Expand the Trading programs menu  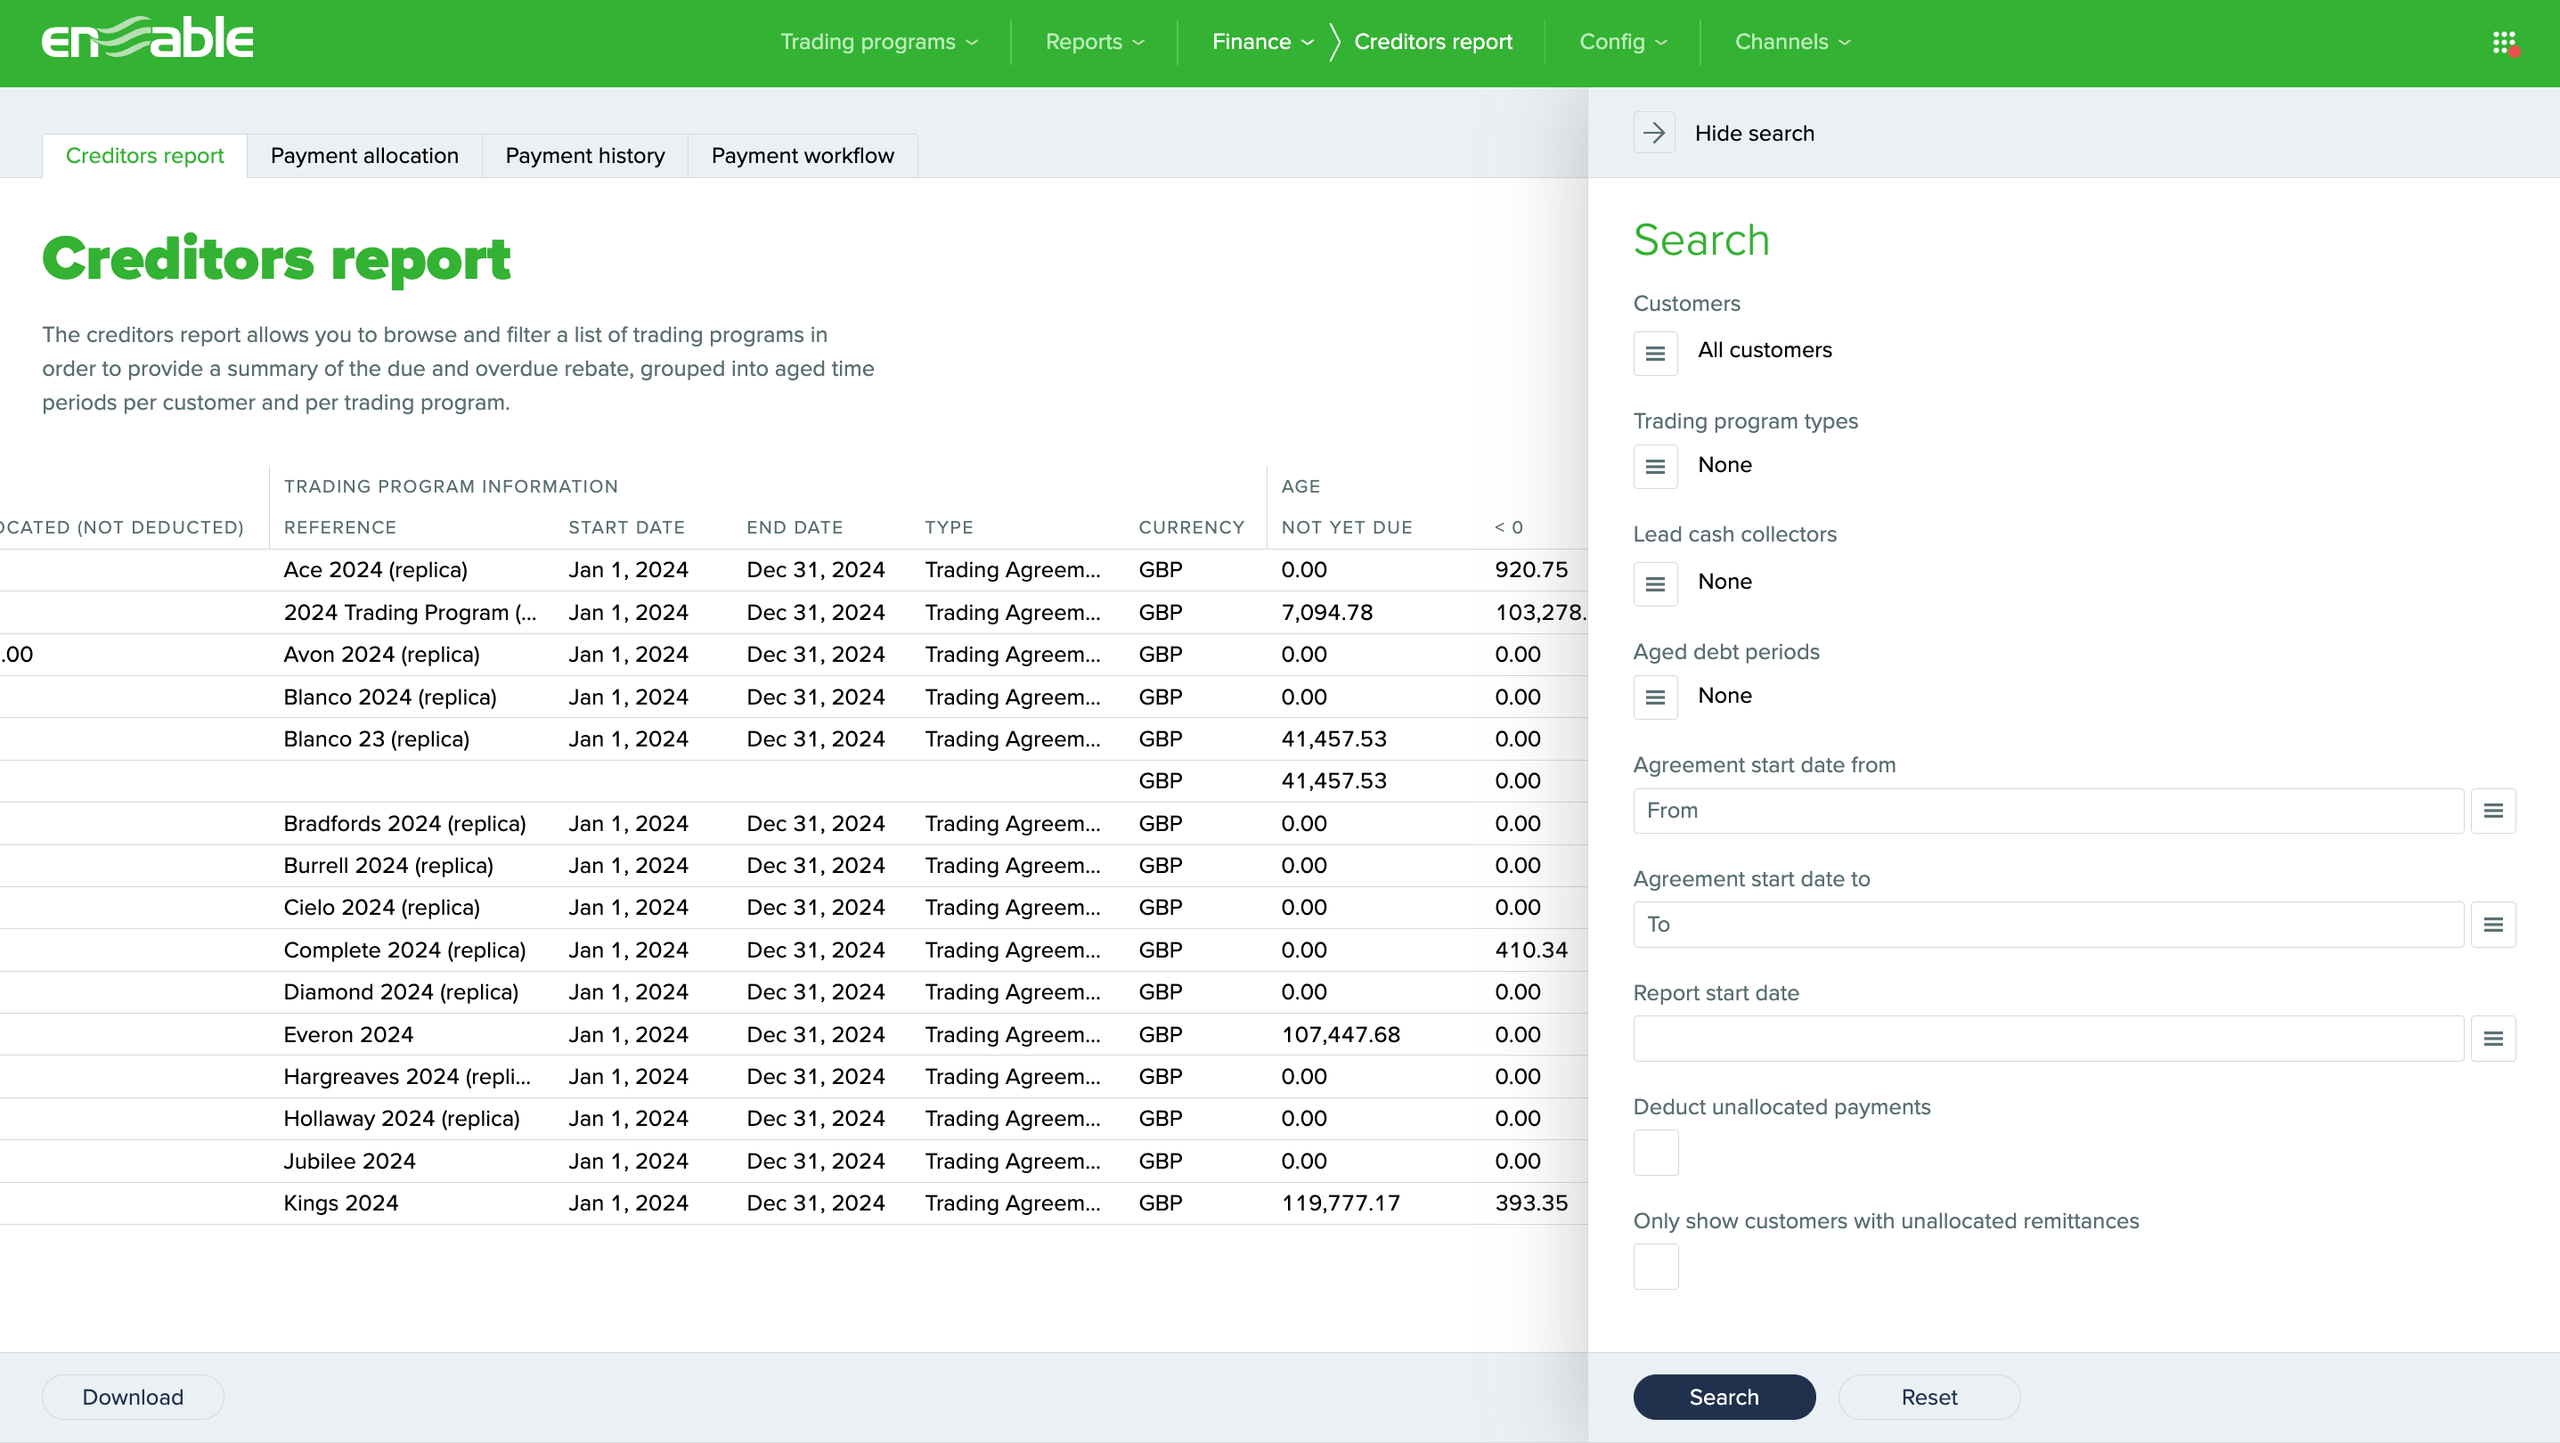[x=879, y=42]
